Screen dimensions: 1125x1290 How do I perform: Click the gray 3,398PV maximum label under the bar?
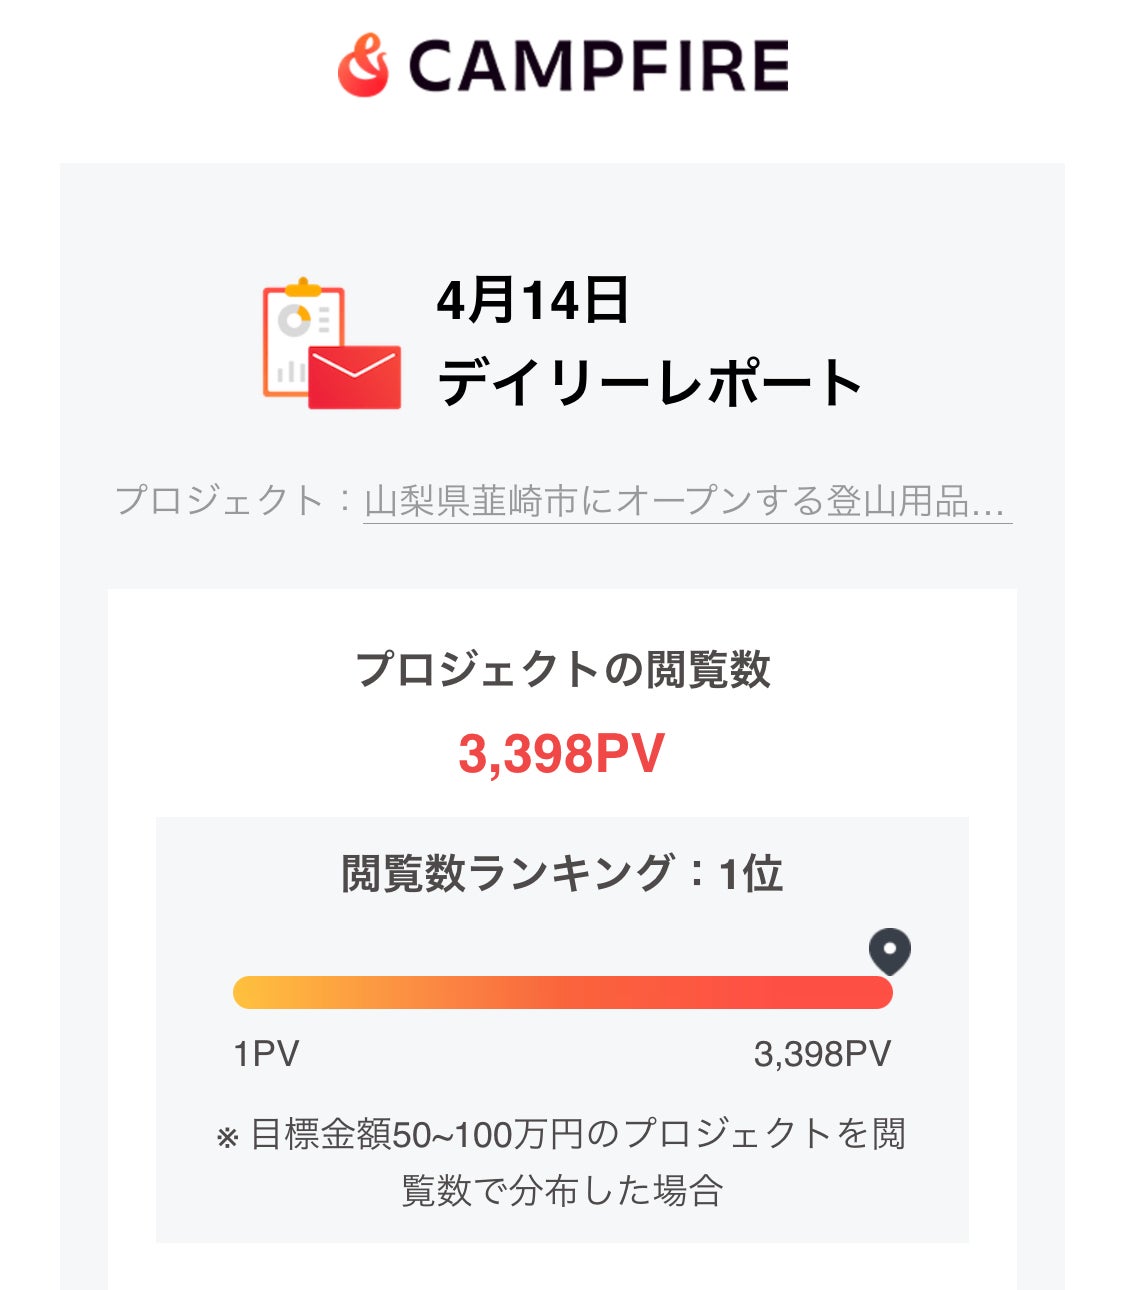(822, 1054)
